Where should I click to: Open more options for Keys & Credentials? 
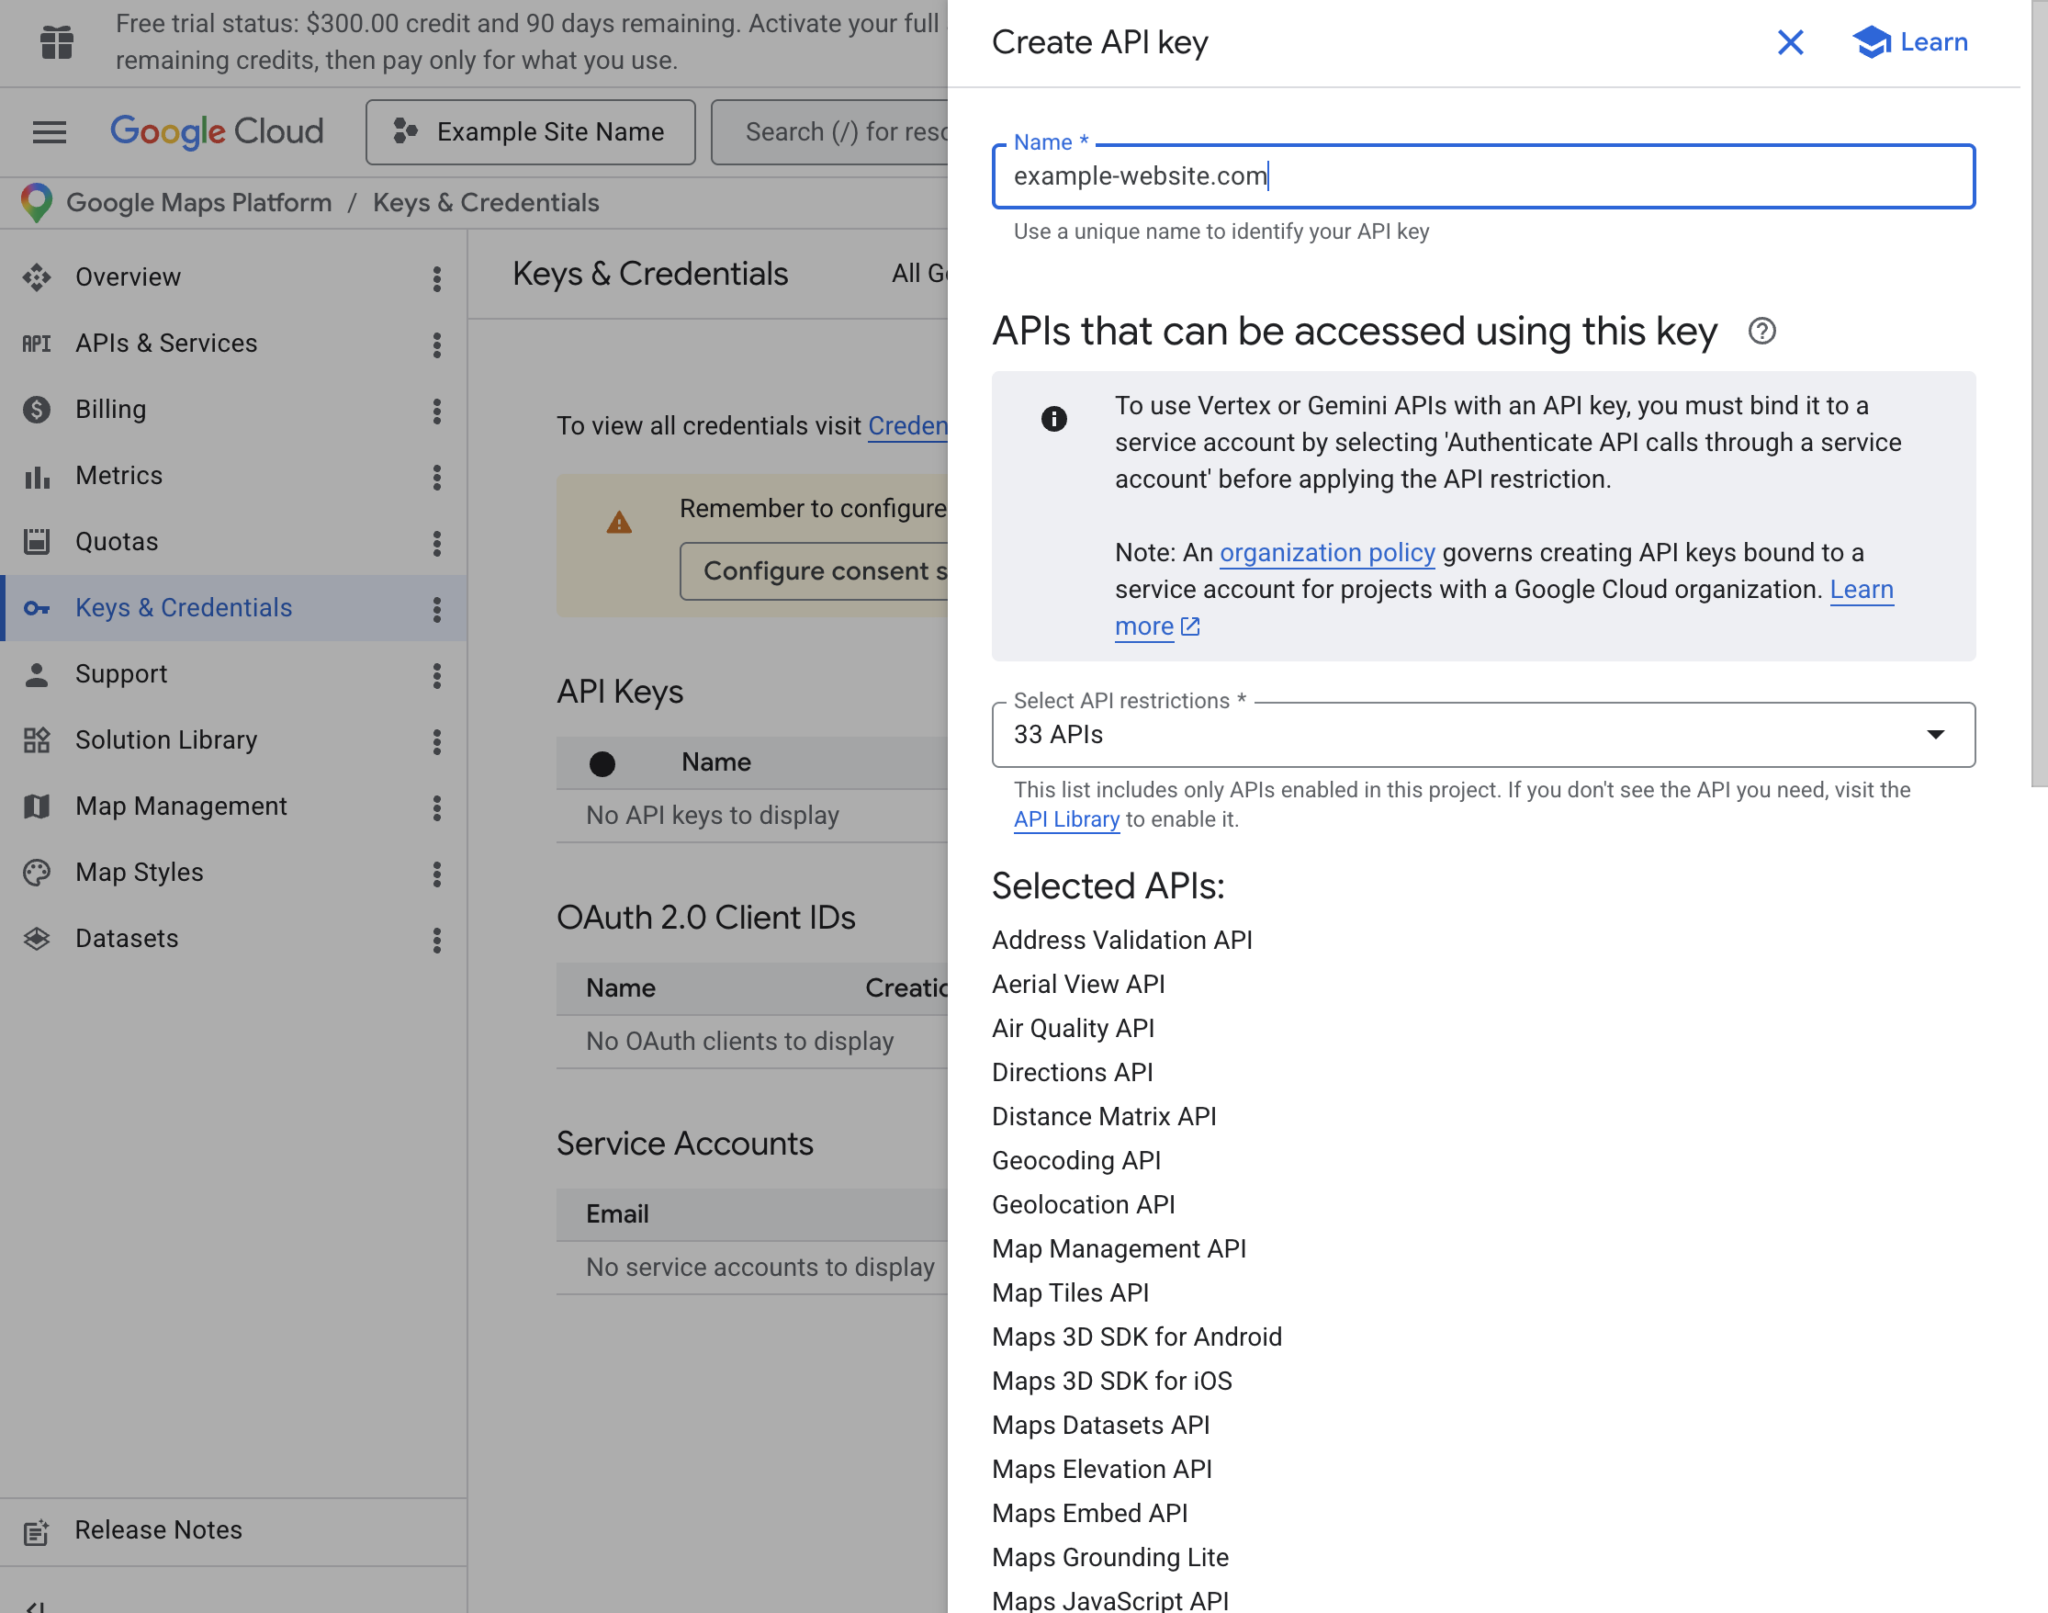coord(437,609)
